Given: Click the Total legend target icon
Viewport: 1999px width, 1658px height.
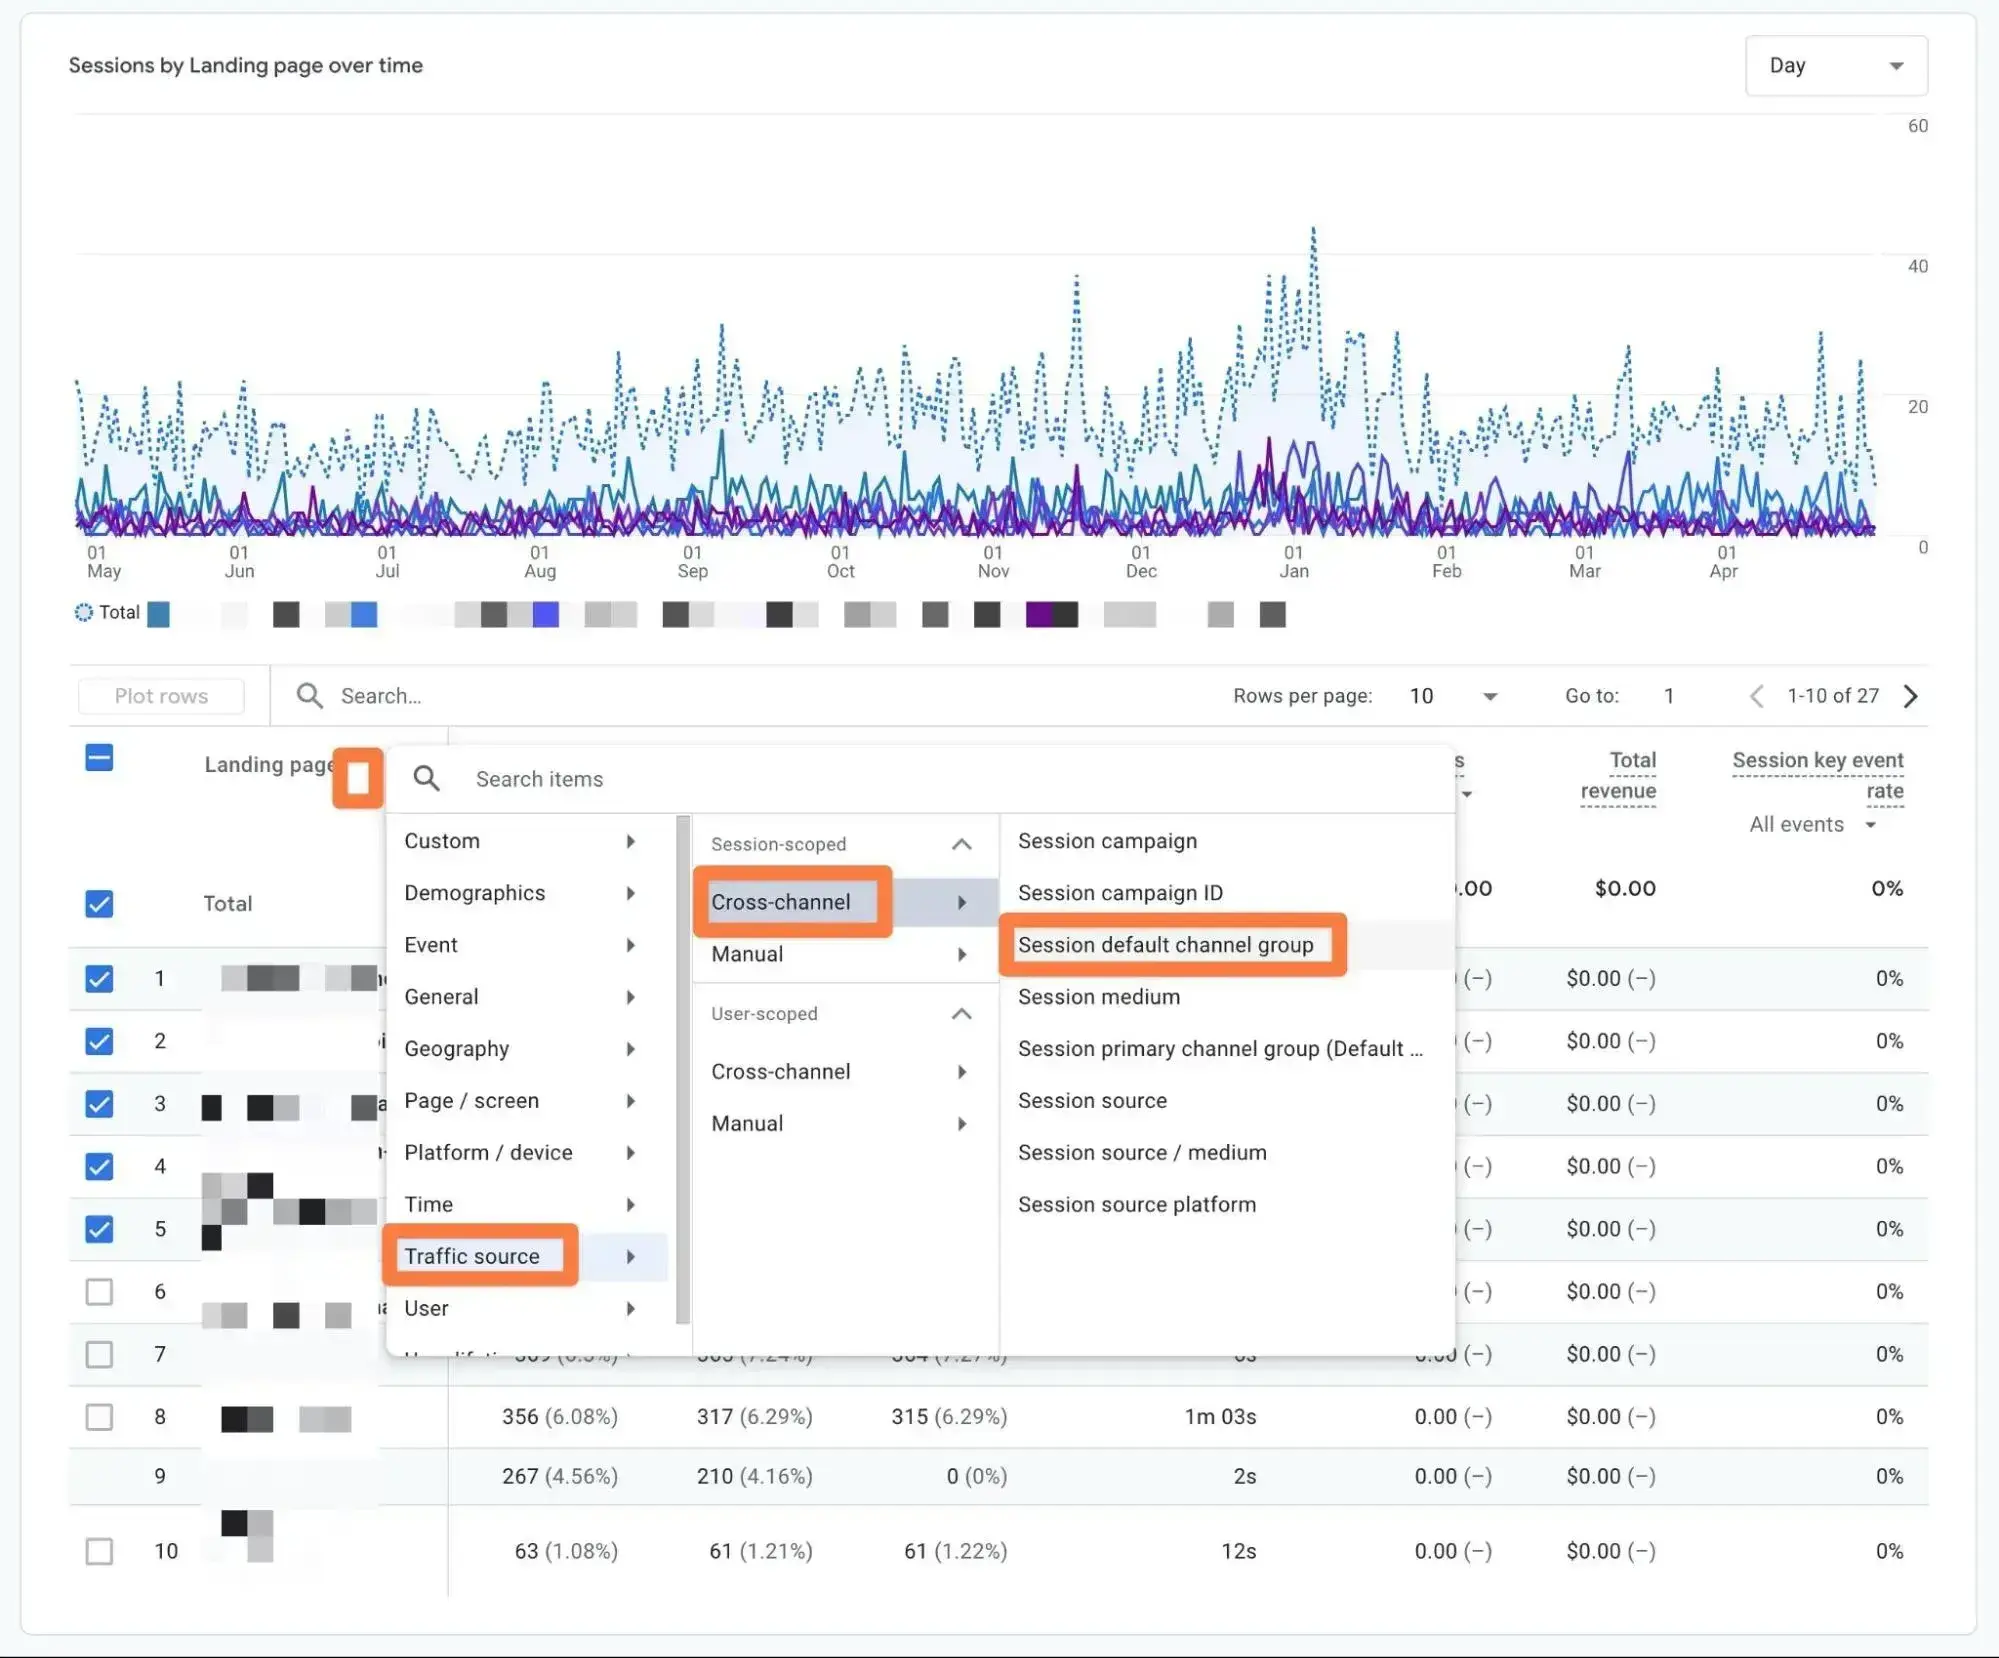Looking at the screenshot, I should pos(84,612).
